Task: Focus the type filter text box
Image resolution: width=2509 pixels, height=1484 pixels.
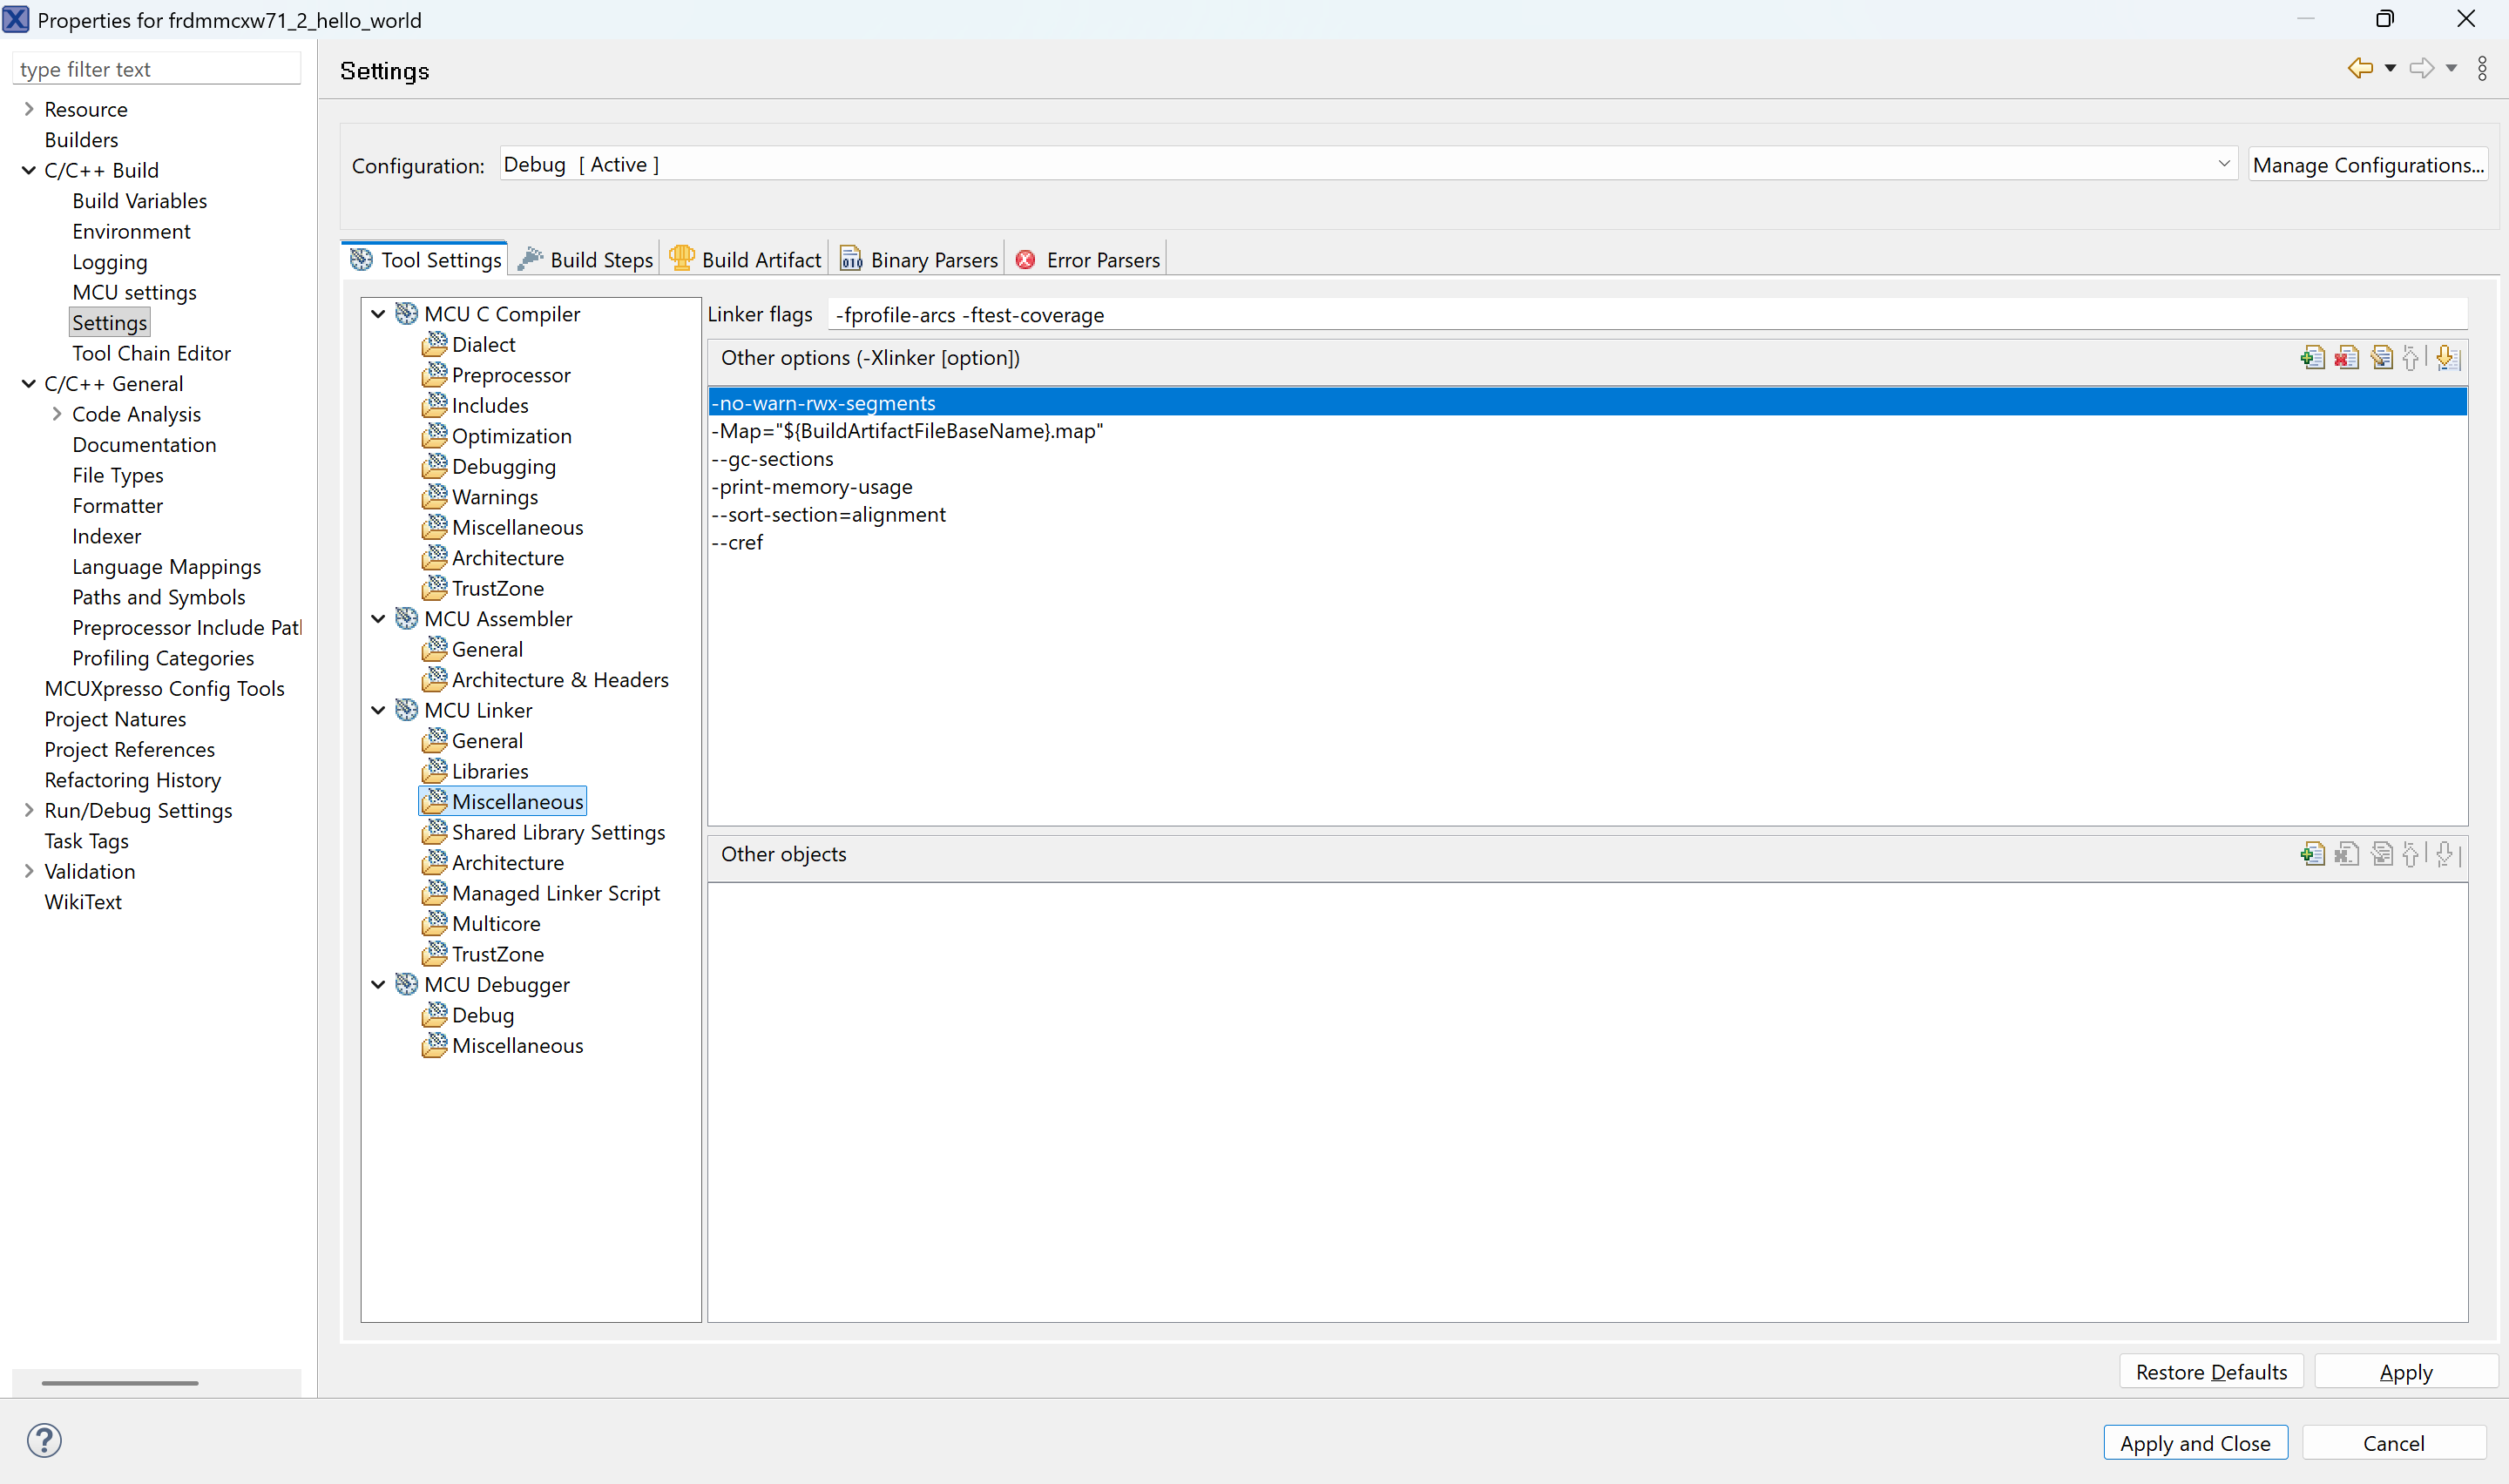Action: coord(157,69)
